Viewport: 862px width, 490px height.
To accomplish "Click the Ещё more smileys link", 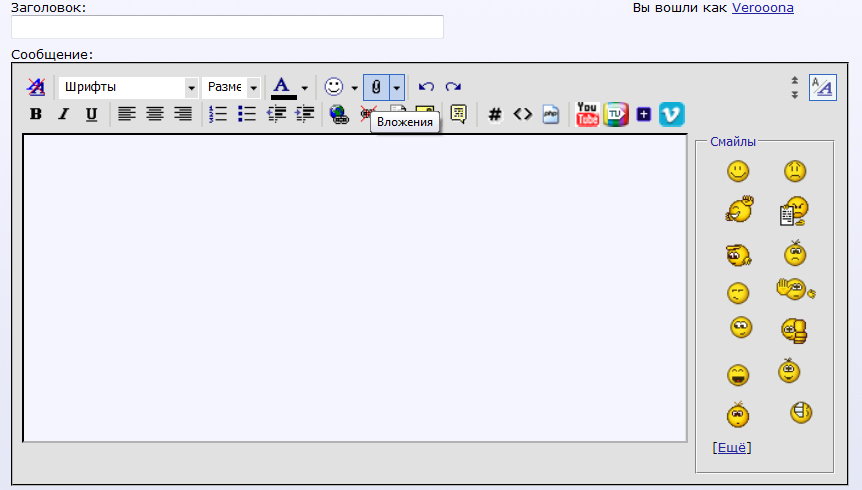I will click(732, 447).
